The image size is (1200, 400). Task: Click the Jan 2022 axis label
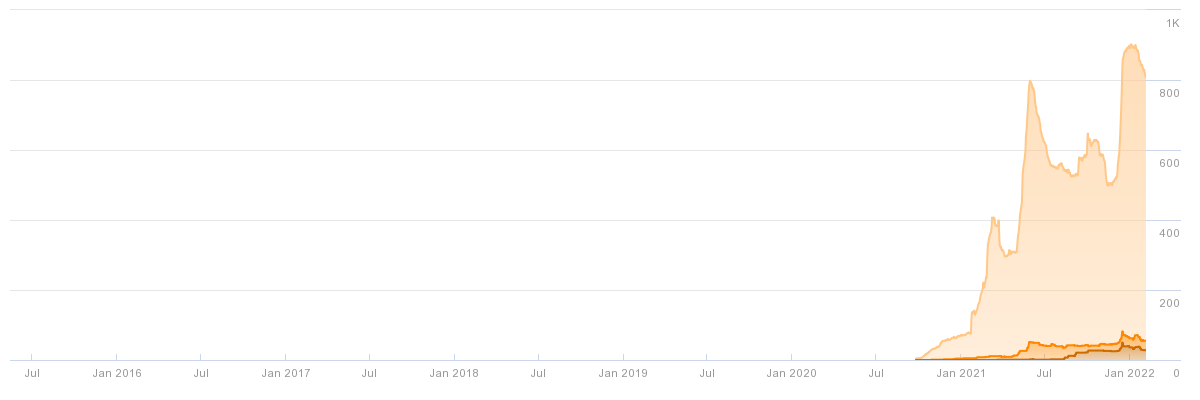pos(1130,373)
